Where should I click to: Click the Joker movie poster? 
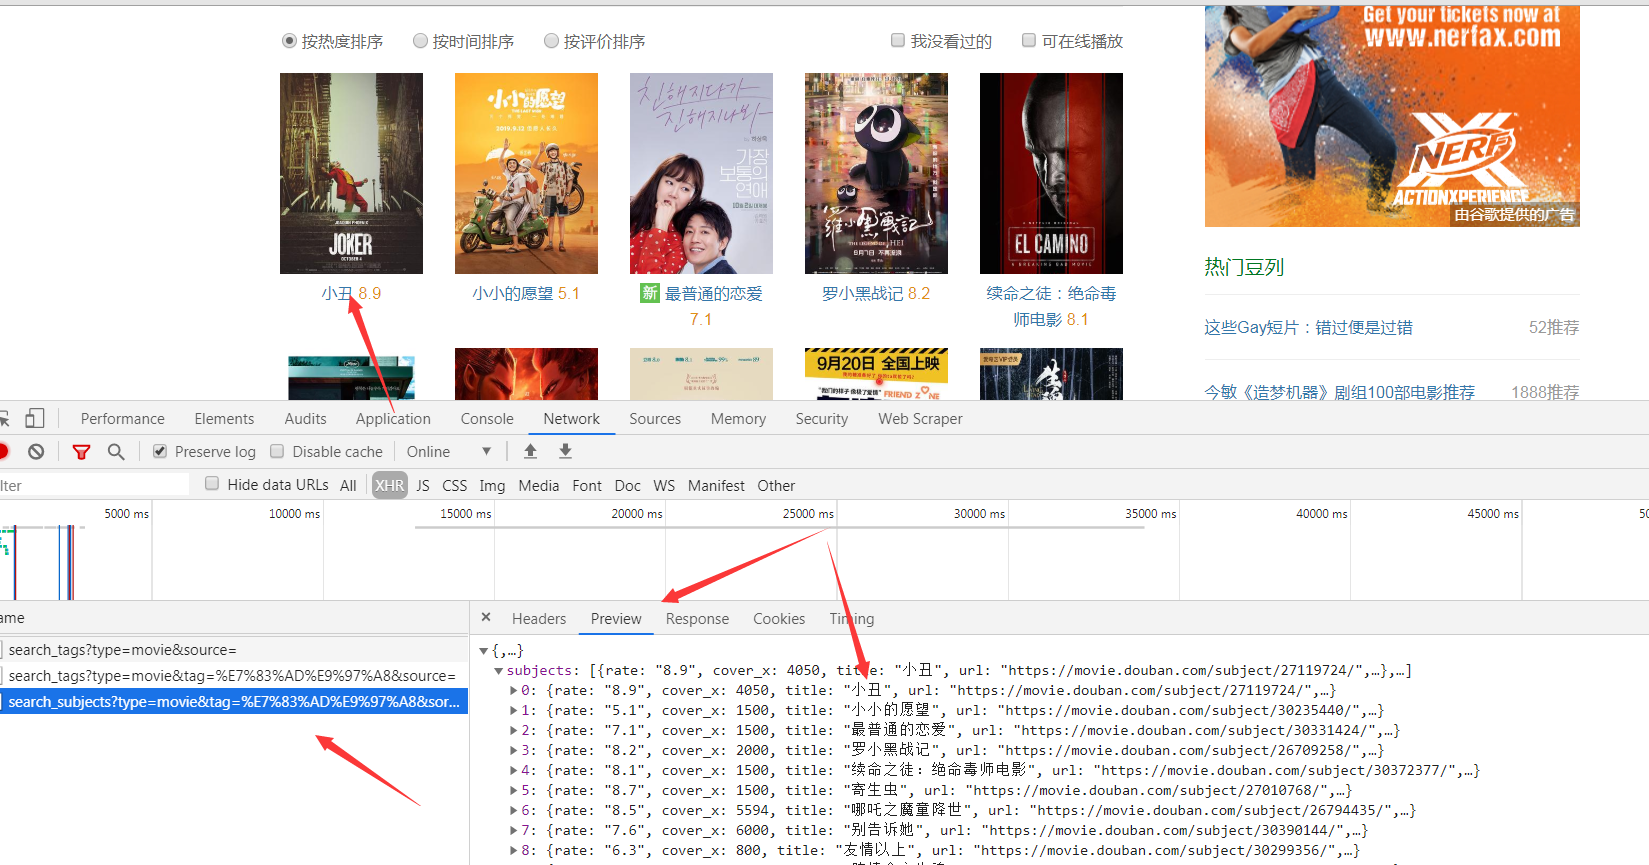click(351, 173)
